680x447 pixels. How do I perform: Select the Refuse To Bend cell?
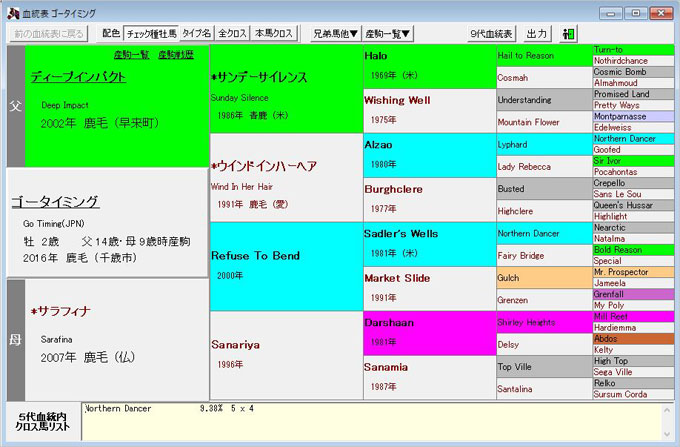point(287,267)
